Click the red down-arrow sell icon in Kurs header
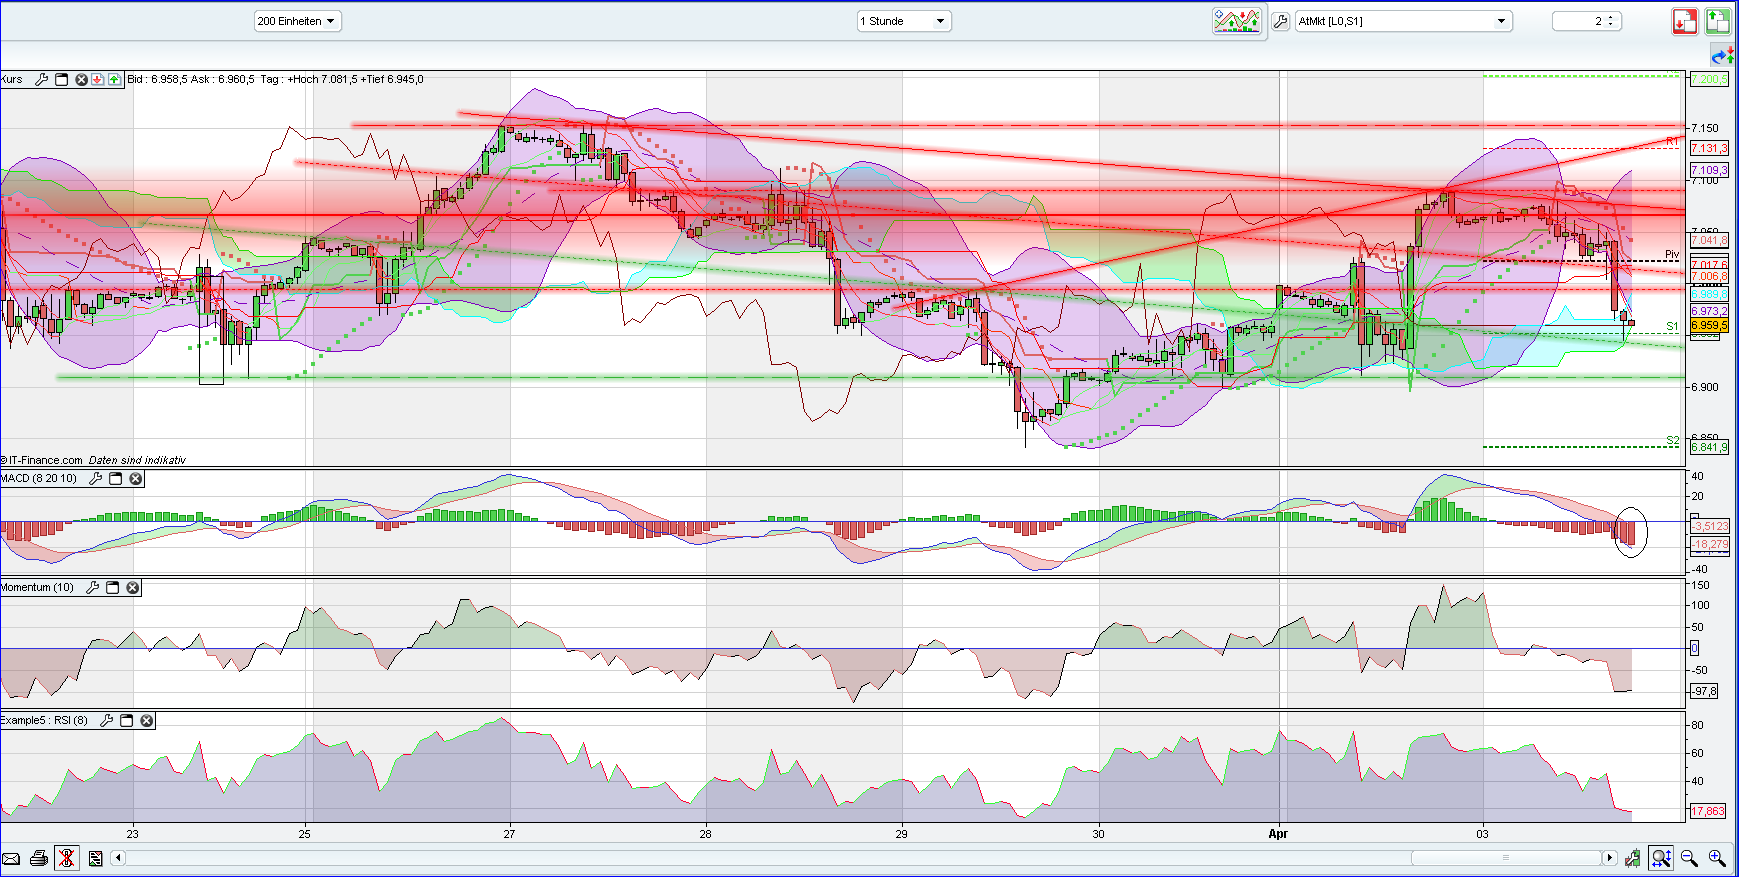 point(98,79)
